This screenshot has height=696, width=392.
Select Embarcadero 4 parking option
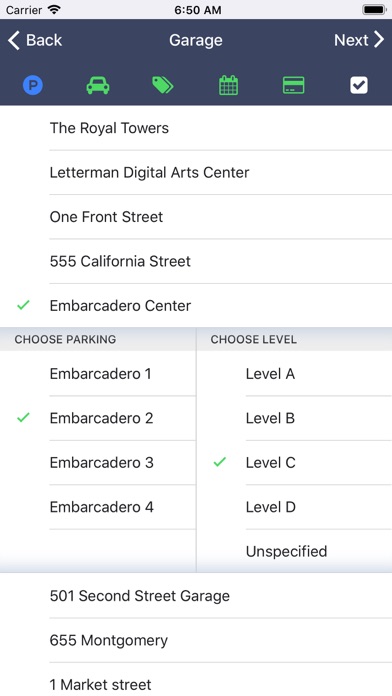tap(98, 507)
